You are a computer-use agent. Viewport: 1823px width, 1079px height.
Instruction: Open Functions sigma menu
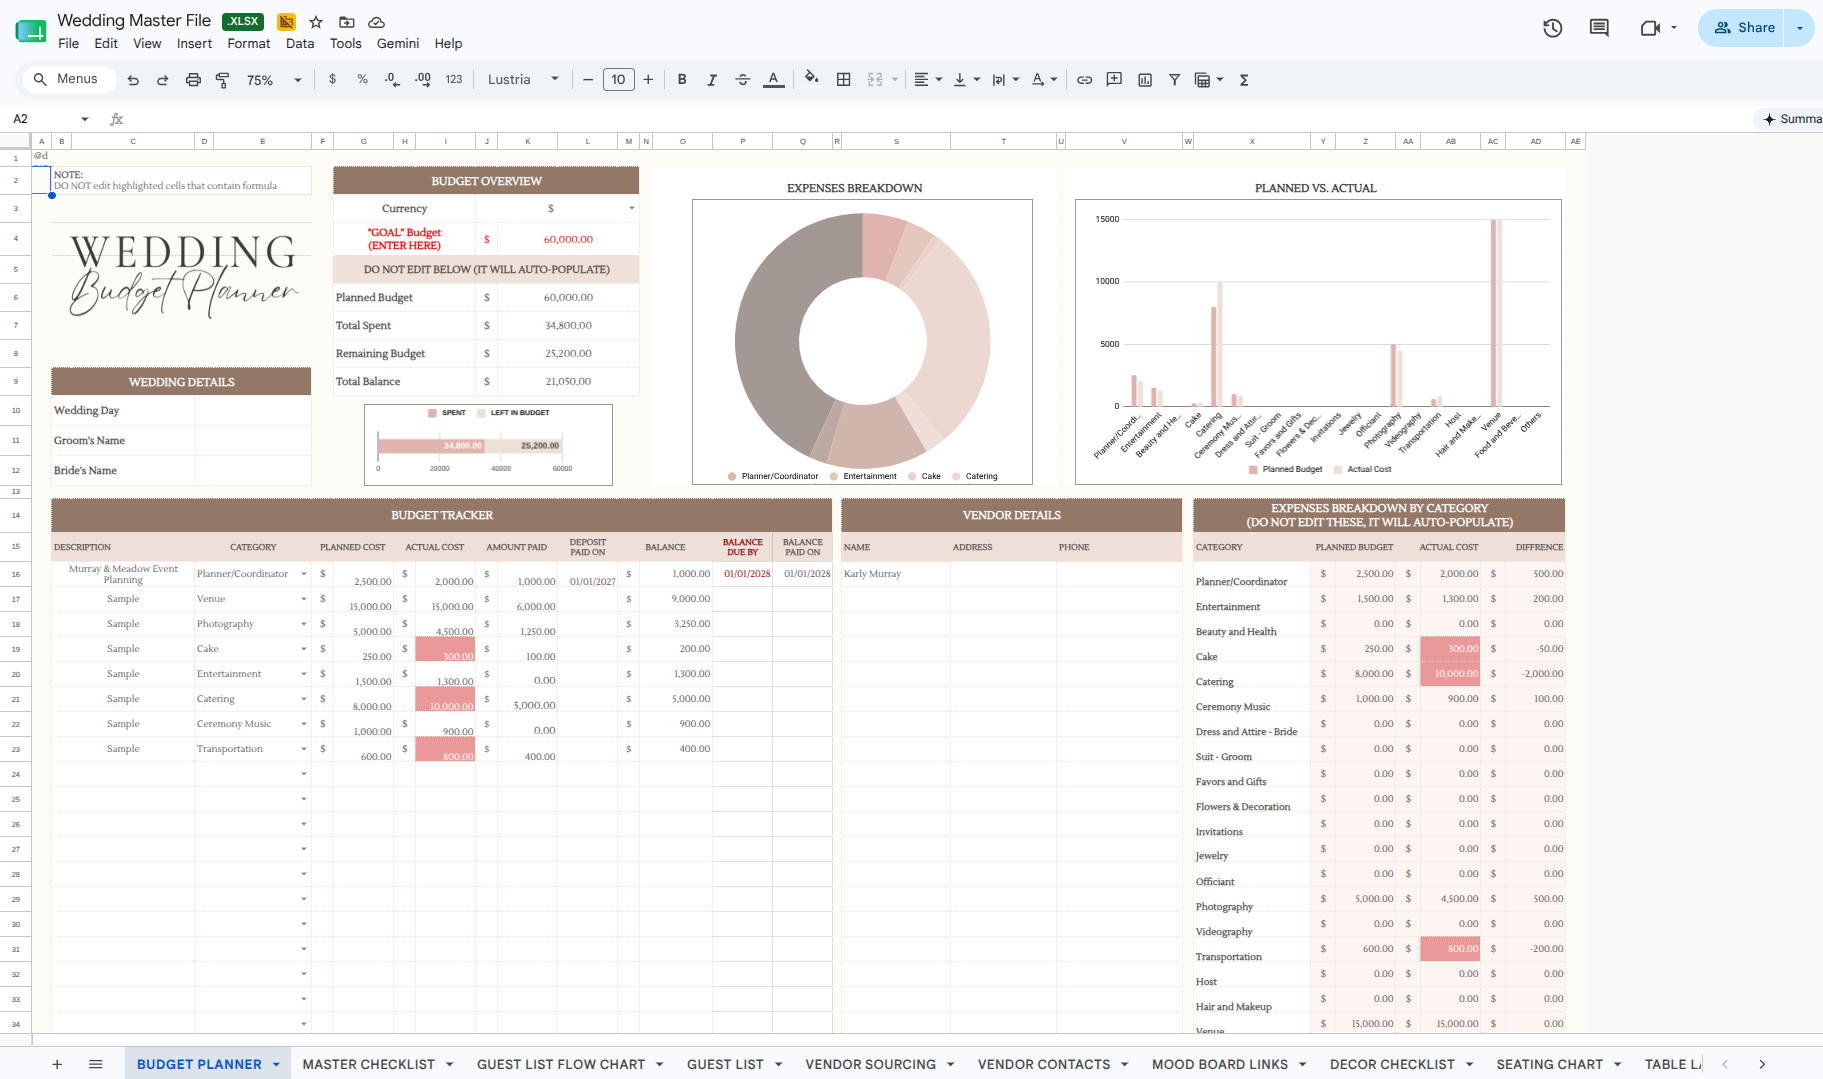point(1244,80)
